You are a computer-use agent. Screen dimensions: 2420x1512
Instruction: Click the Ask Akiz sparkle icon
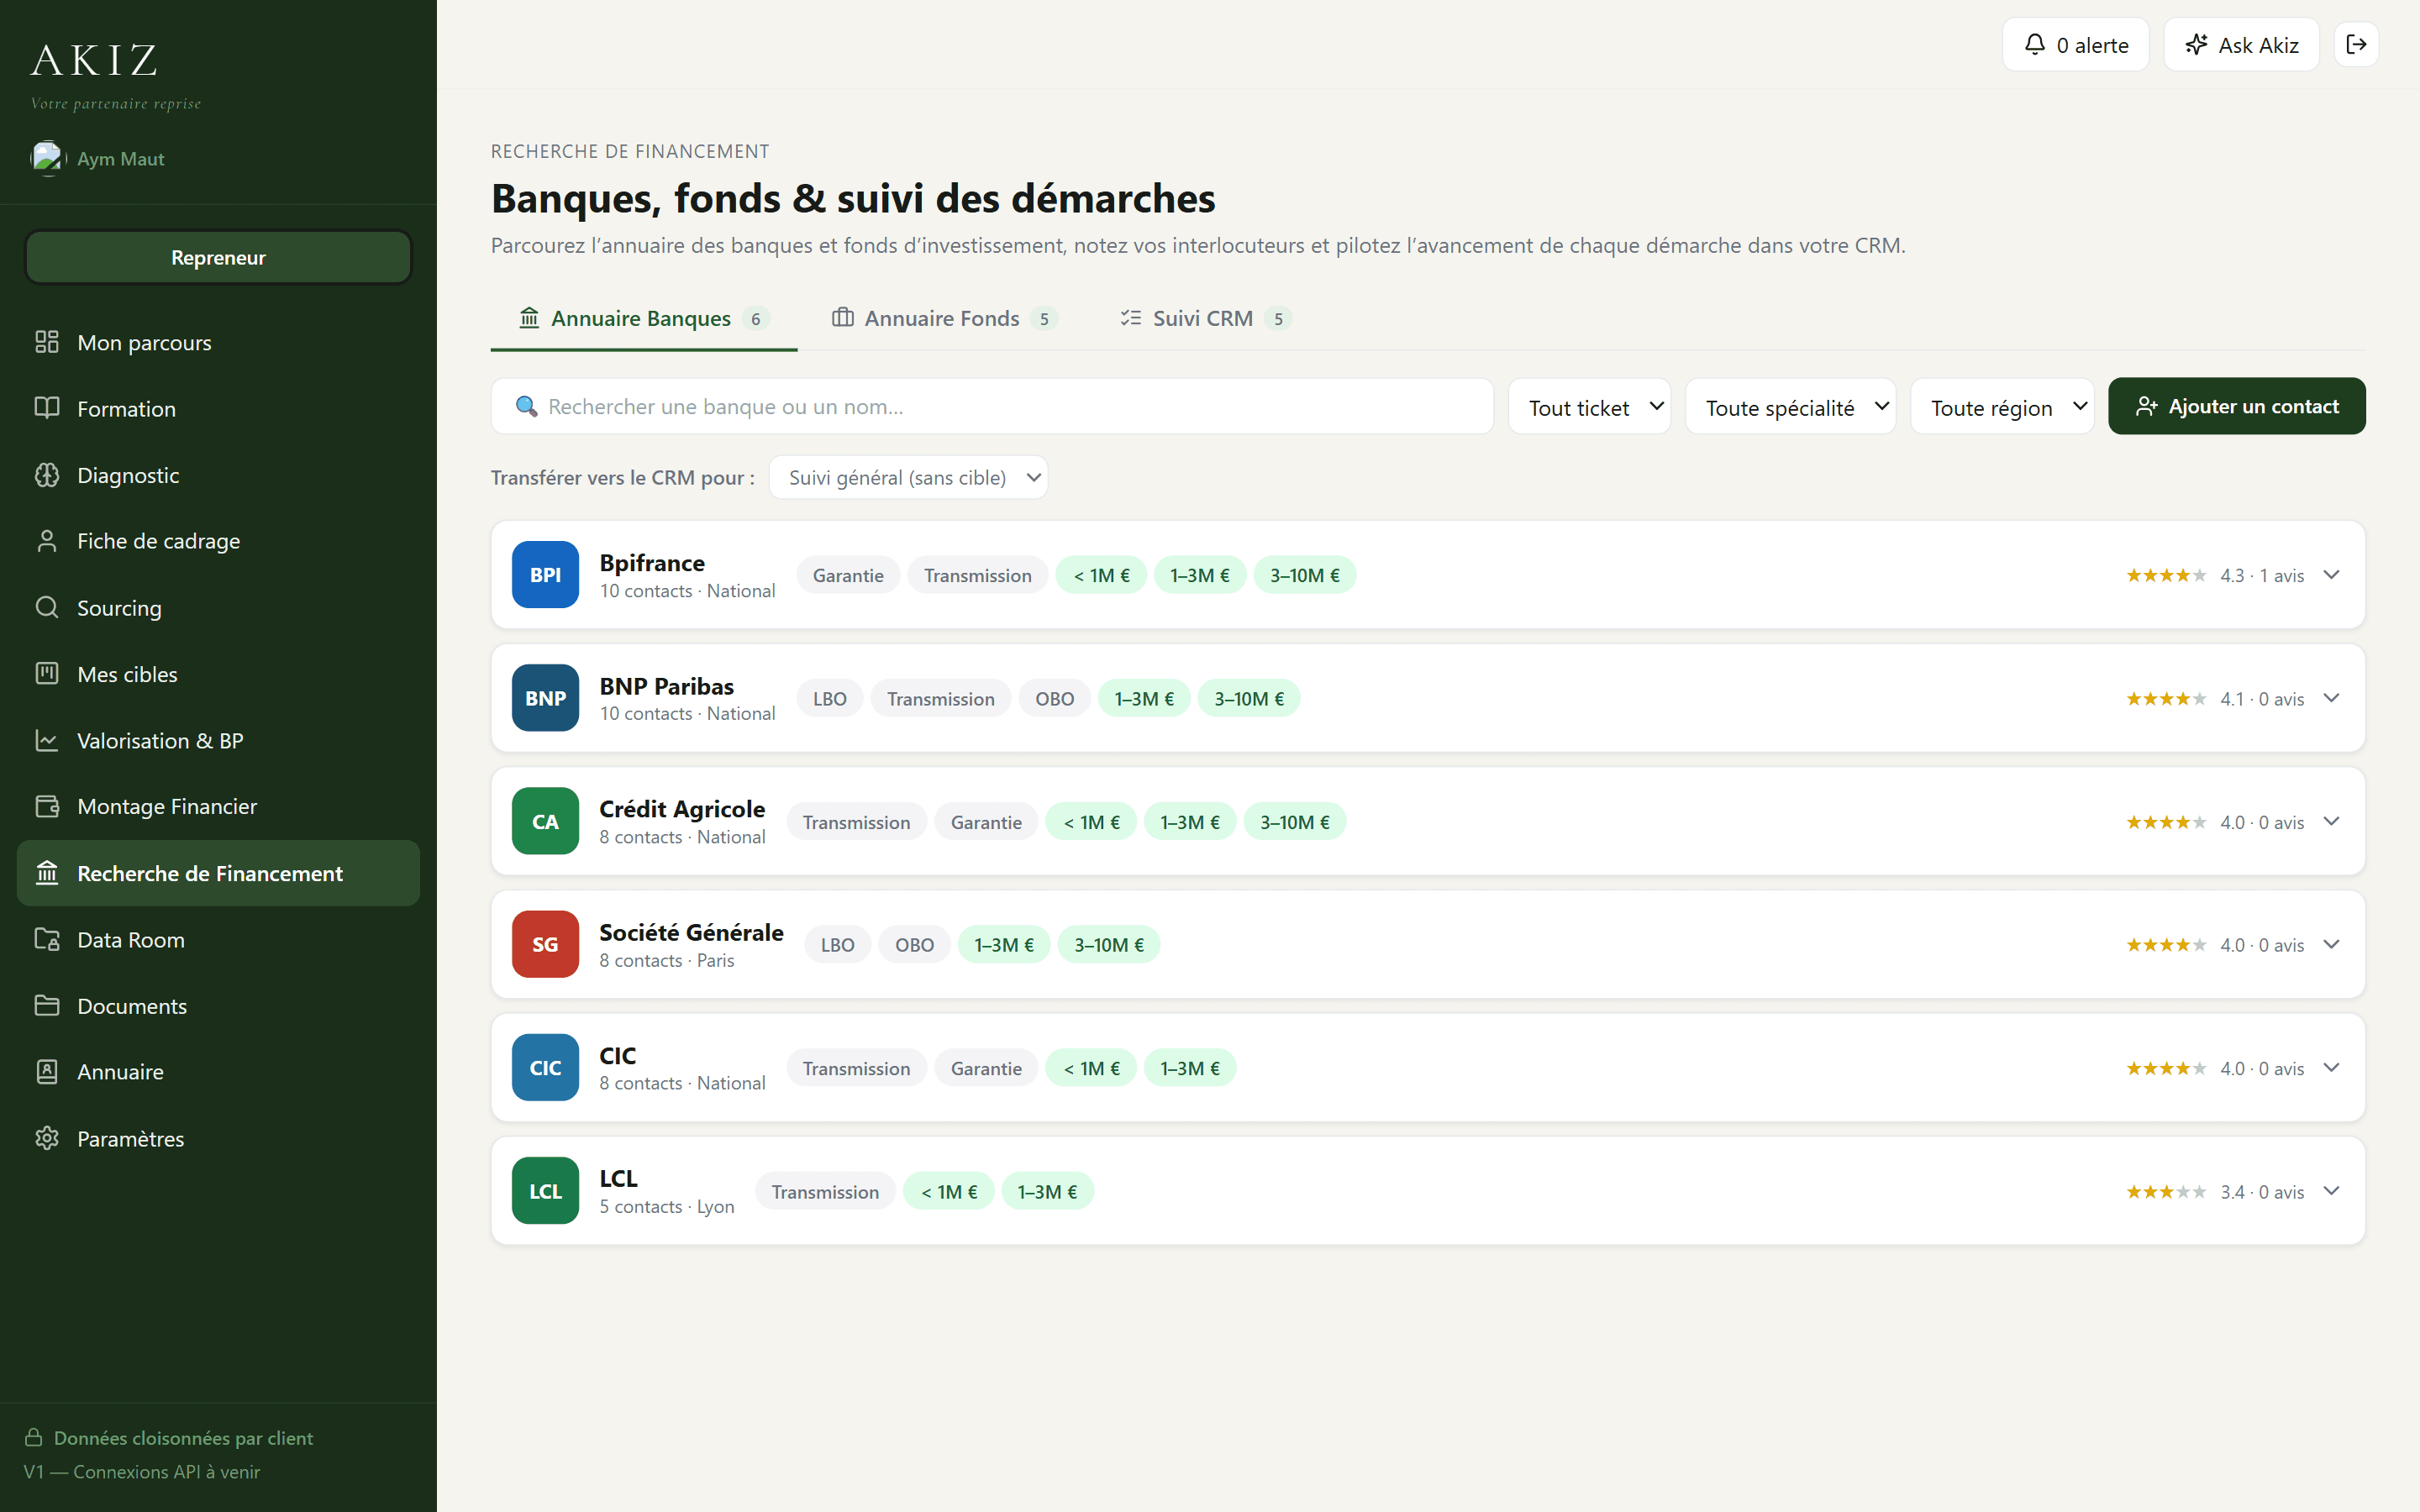click(x=2197, y=44)
